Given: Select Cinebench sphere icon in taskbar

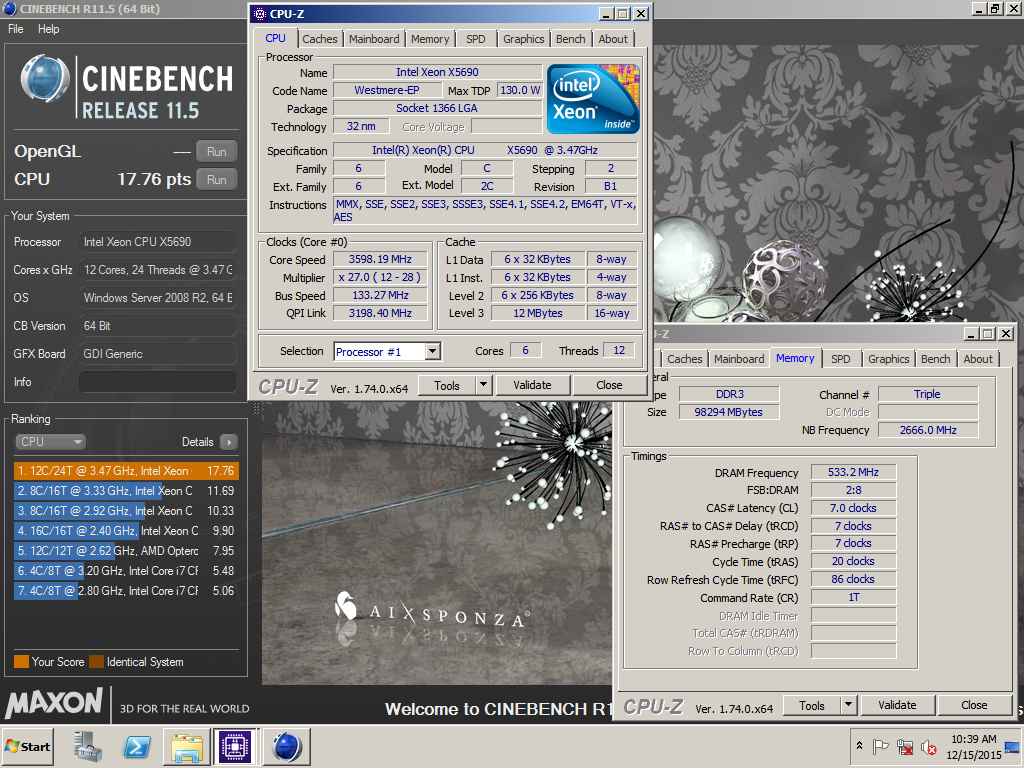Looking at the screenshot, I should (x=287, y=746).
